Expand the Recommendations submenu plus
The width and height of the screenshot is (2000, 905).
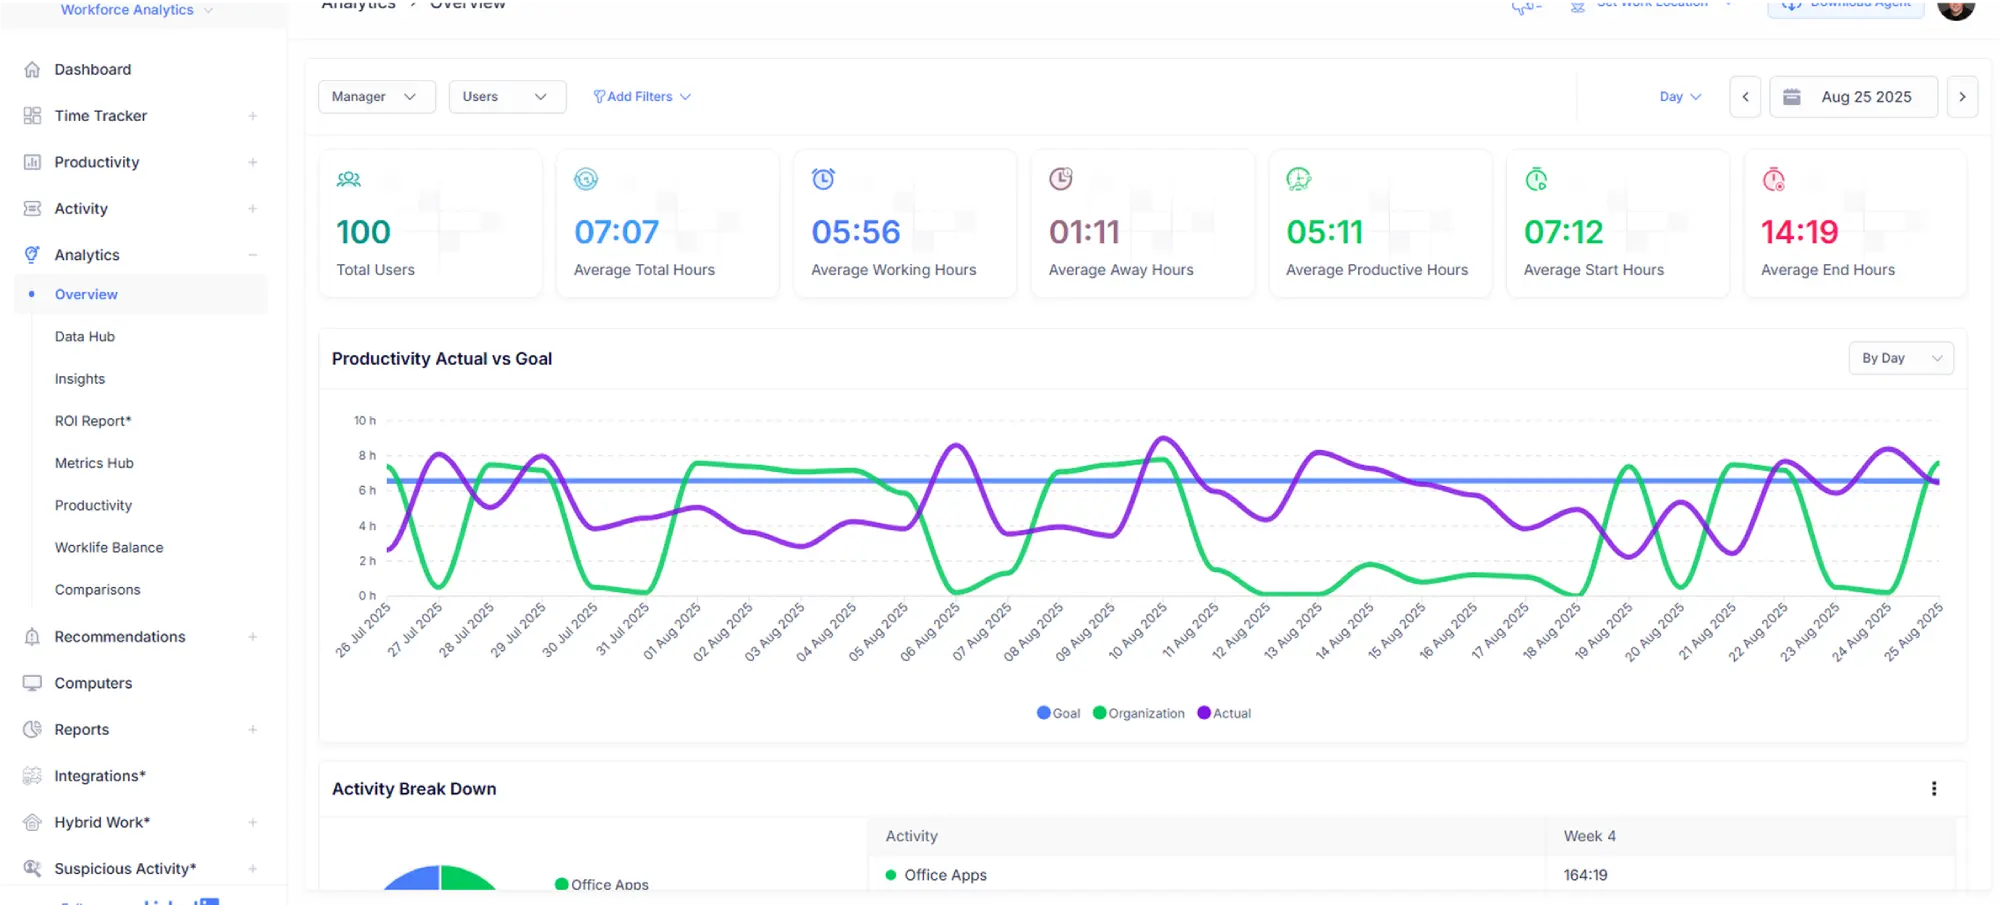[253, 637]
